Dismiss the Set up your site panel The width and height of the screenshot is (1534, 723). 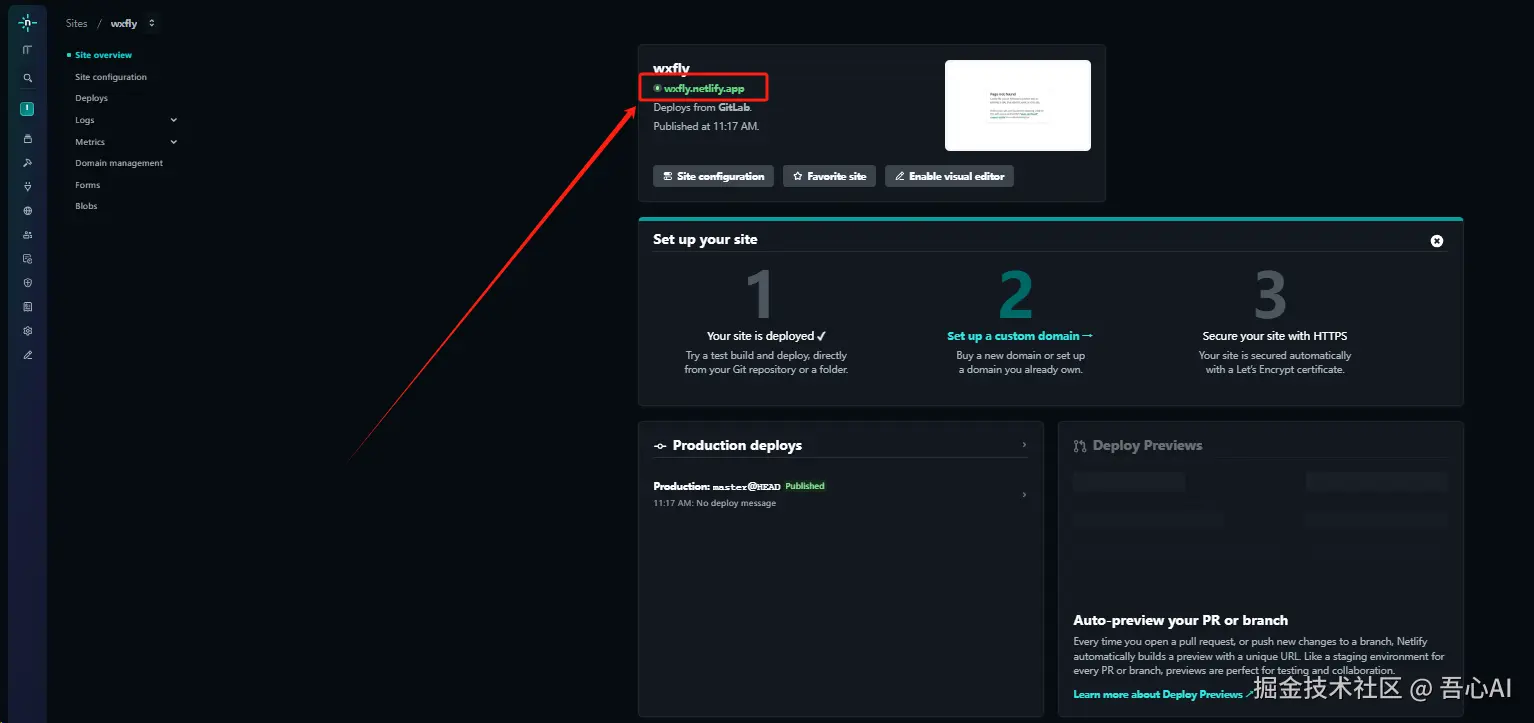(x=1437, y=241)
